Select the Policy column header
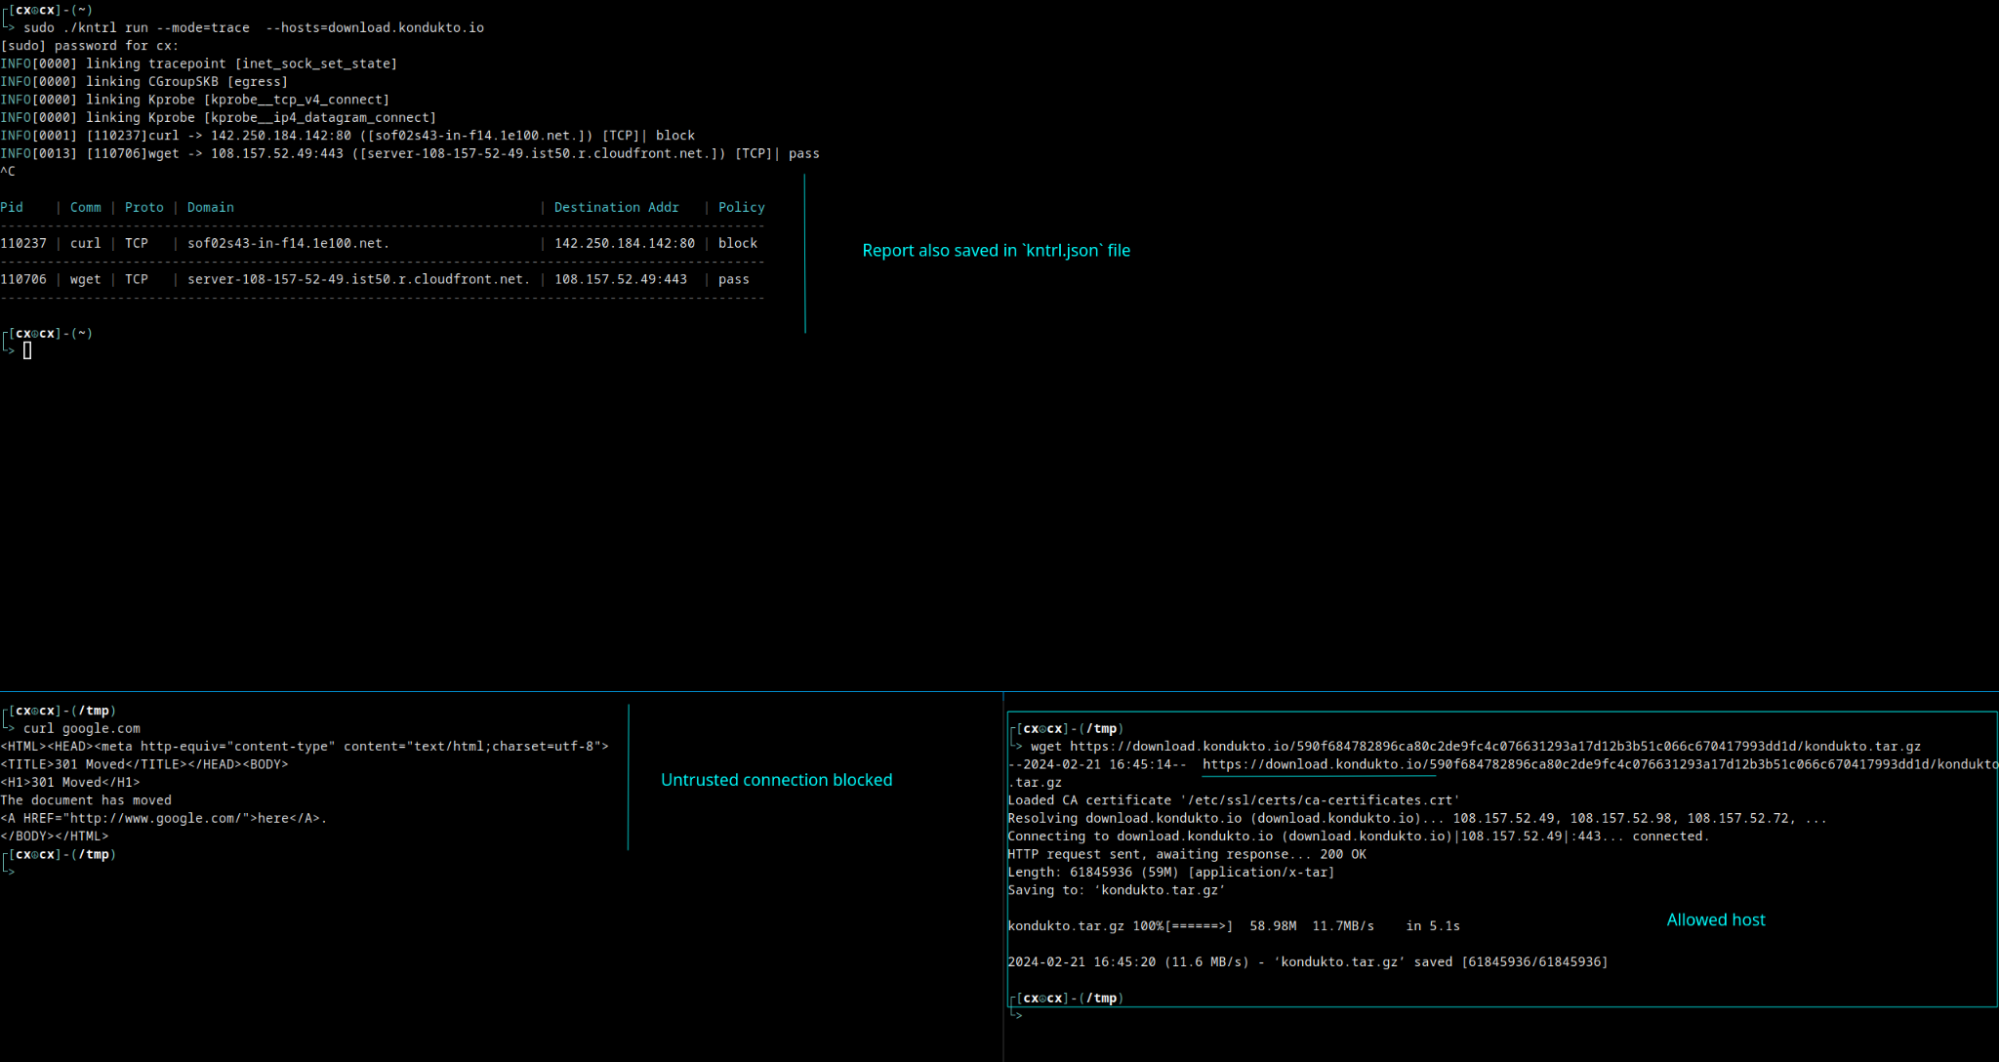This screenshot has width=1999, height=1062. [x=741, y=207]
